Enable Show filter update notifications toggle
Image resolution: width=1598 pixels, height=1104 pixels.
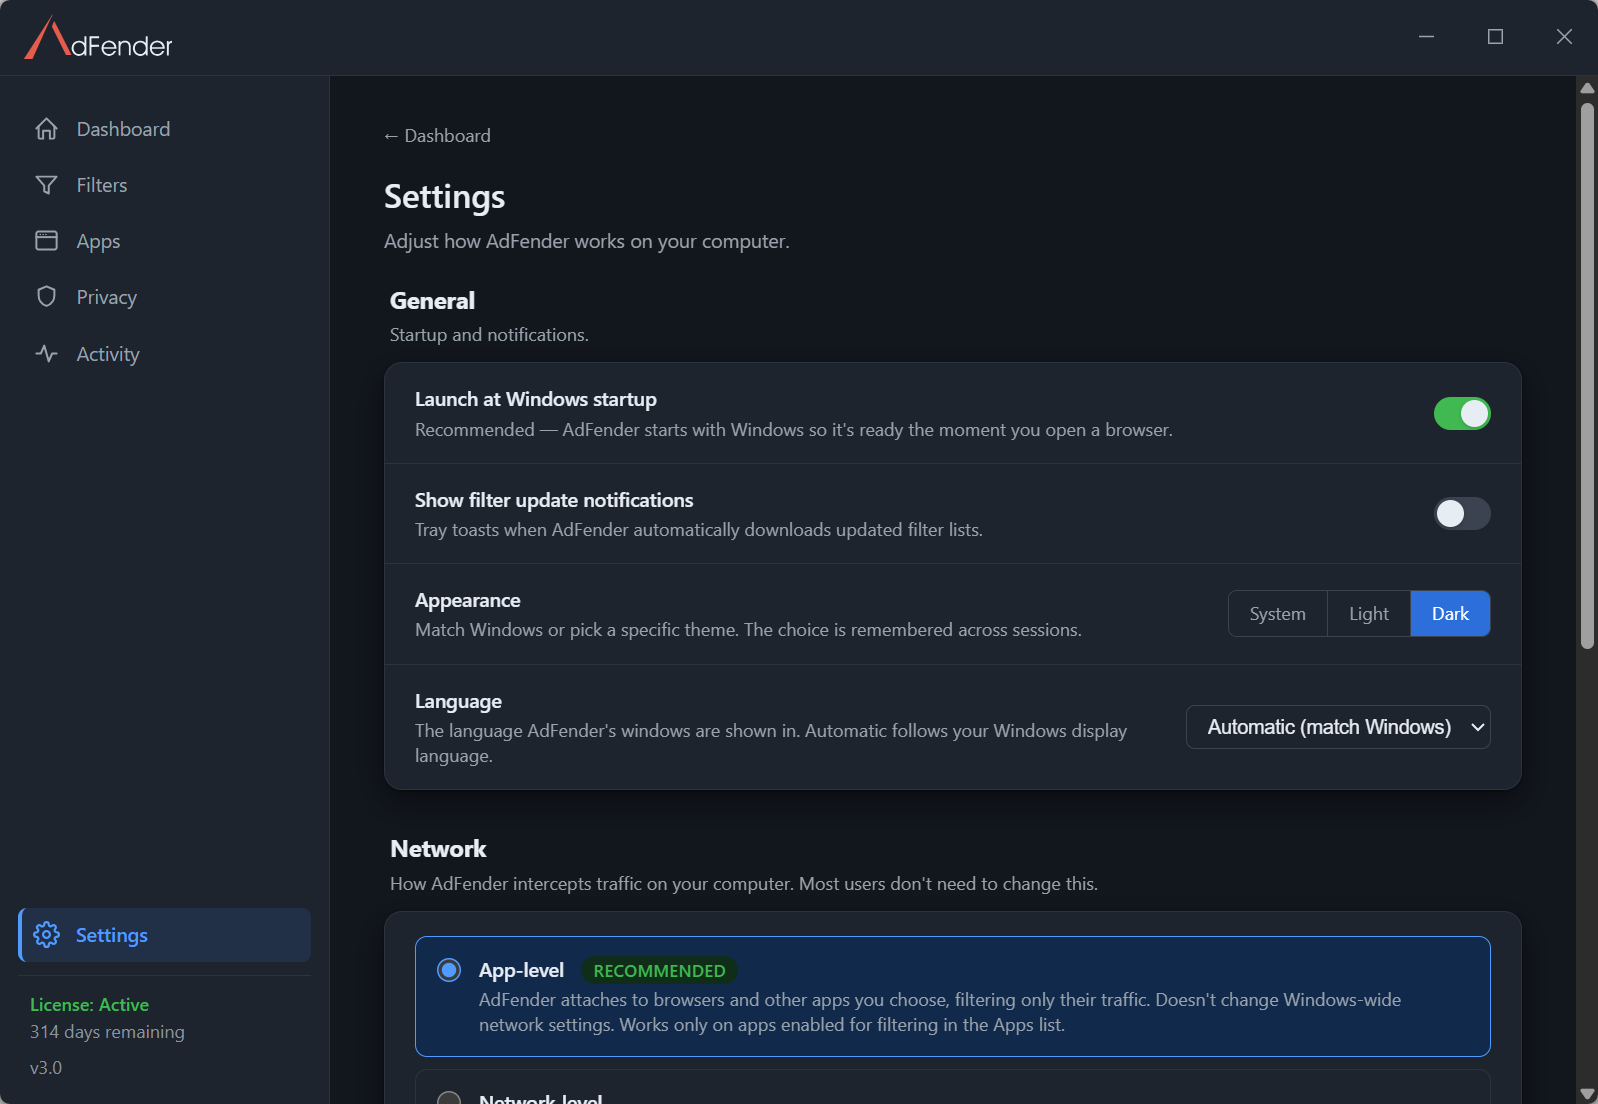tap(1462, 514)
